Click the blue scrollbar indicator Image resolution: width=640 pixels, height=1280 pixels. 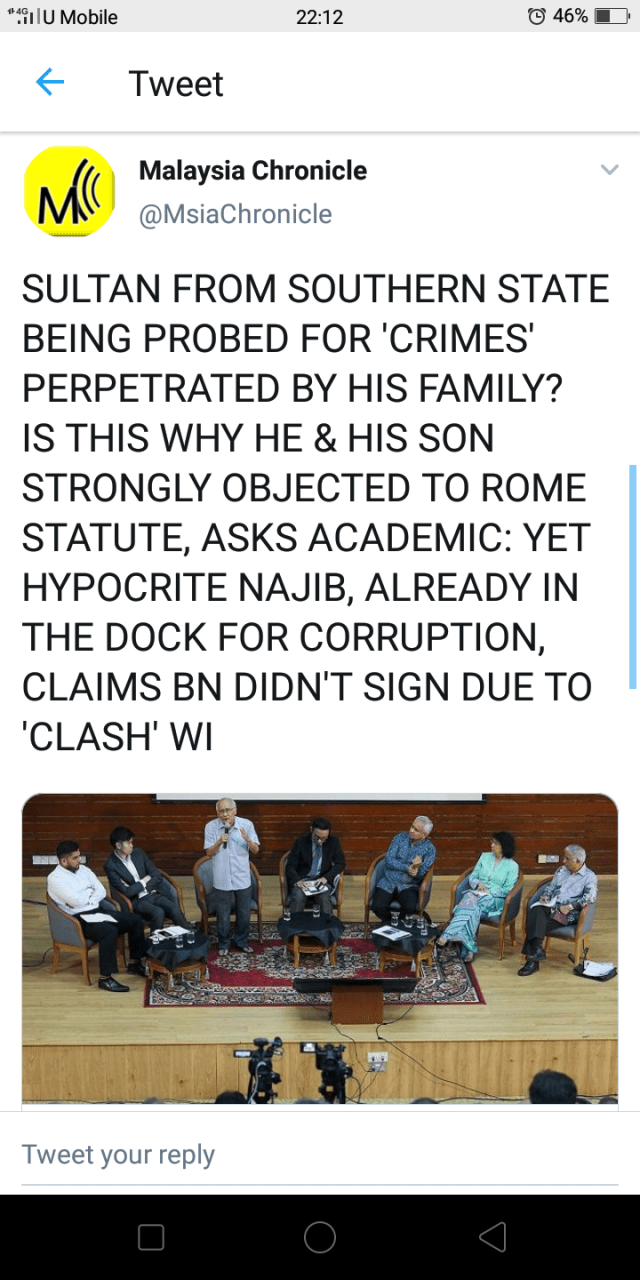pyautogui.click(x=632, y=576)
